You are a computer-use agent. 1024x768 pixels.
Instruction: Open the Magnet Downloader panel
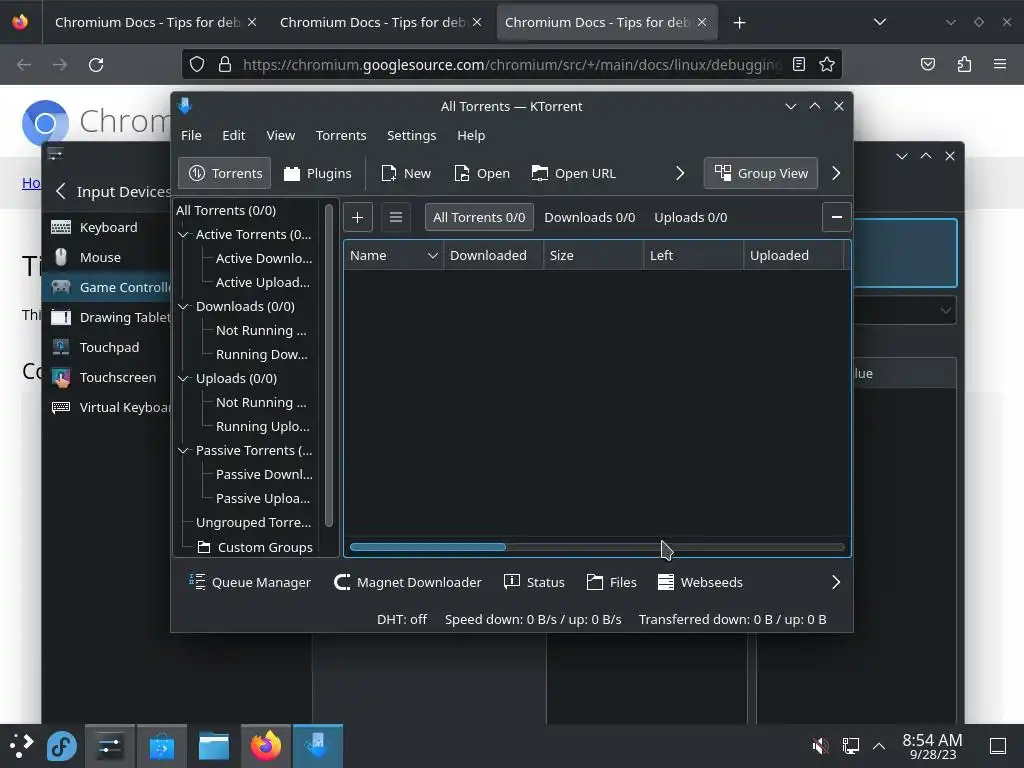(408, 583)
